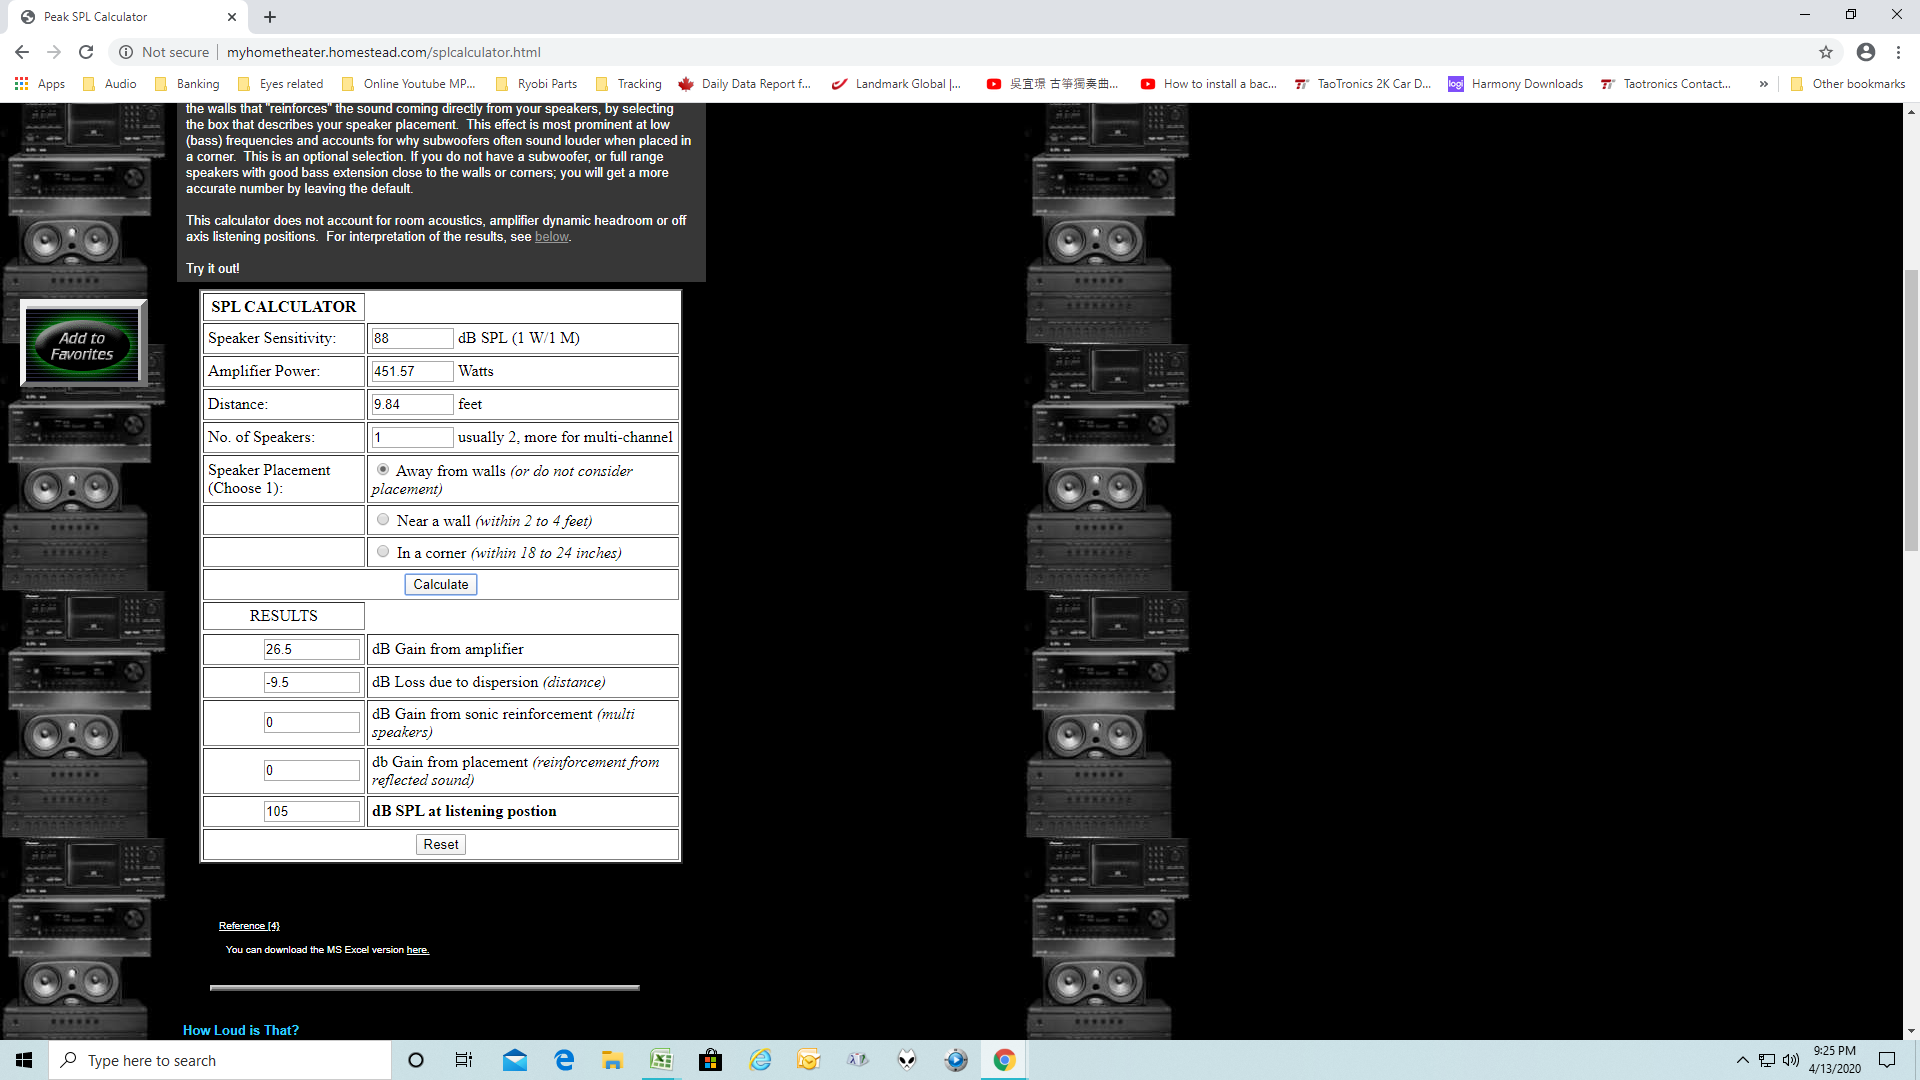This screenshot has height=1080, width=1920.
Task: Show hidden system tray icons
Action: 1743,1060
